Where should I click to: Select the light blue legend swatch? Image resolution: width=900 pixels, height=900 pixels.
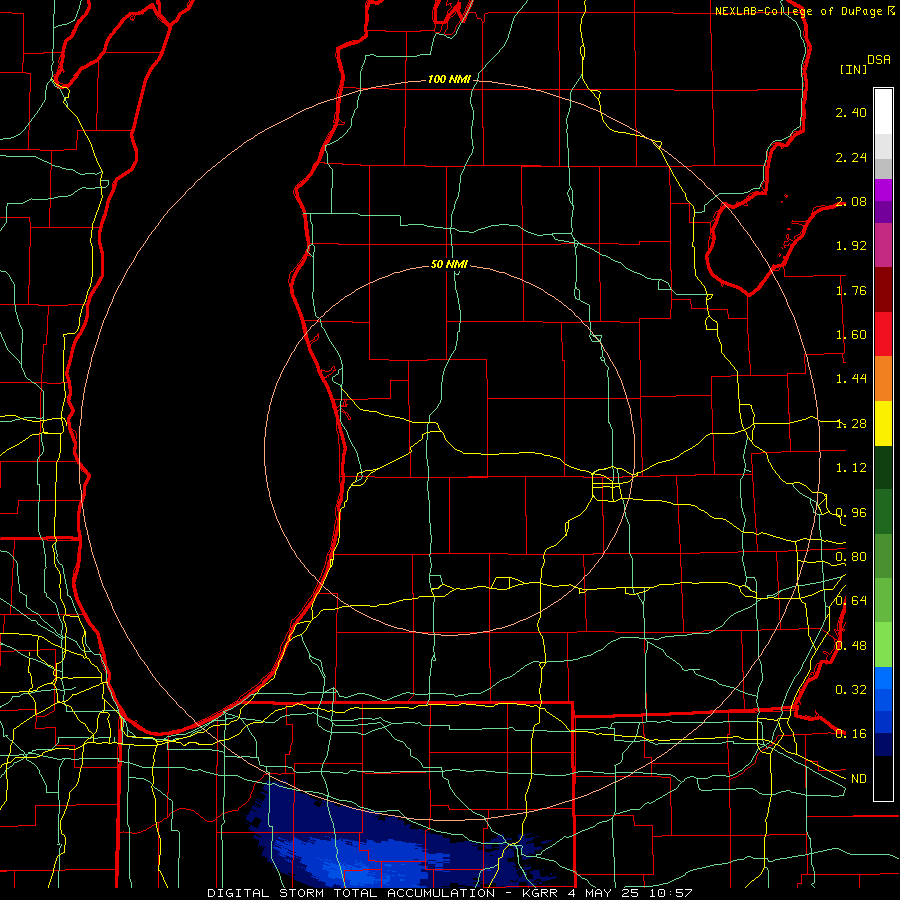click(x=883, y=678)
